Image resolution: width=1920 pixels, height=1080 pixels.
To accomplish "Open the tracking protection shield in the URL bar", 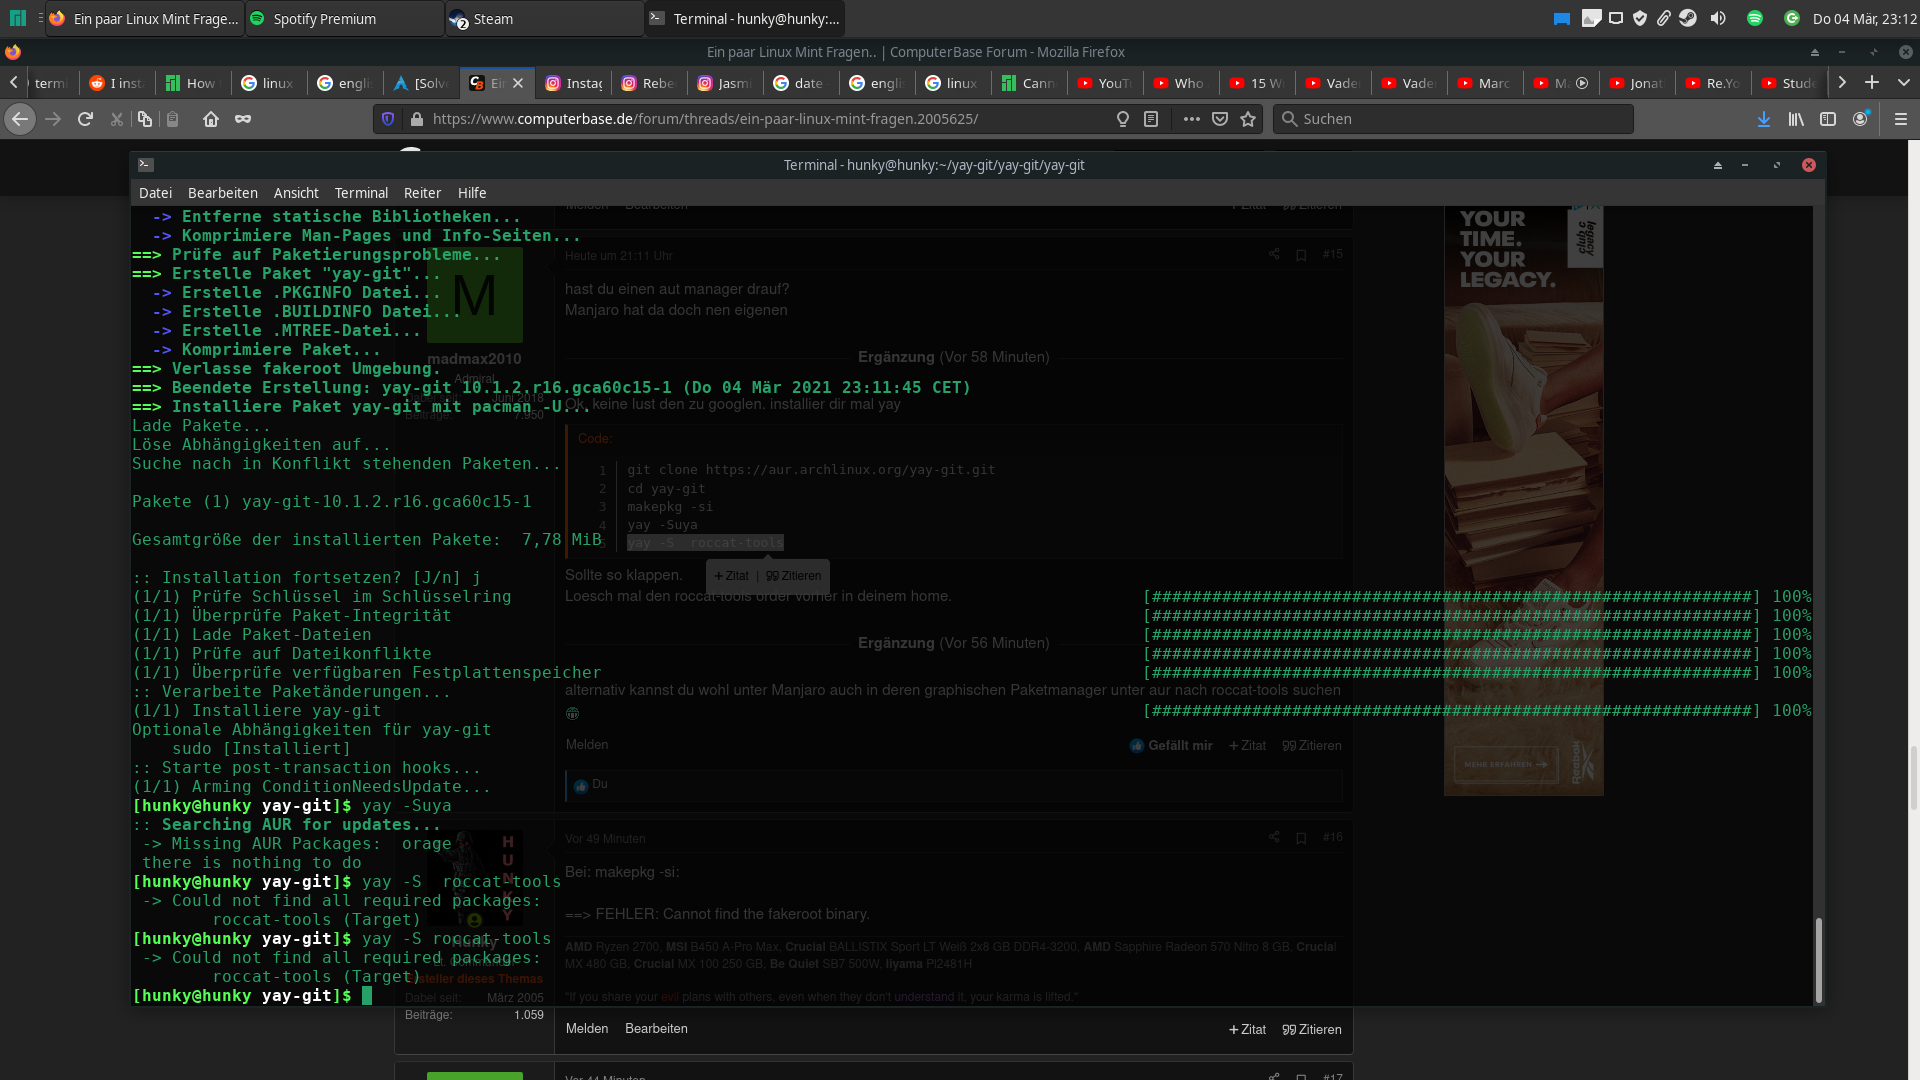I will [388, 119].
